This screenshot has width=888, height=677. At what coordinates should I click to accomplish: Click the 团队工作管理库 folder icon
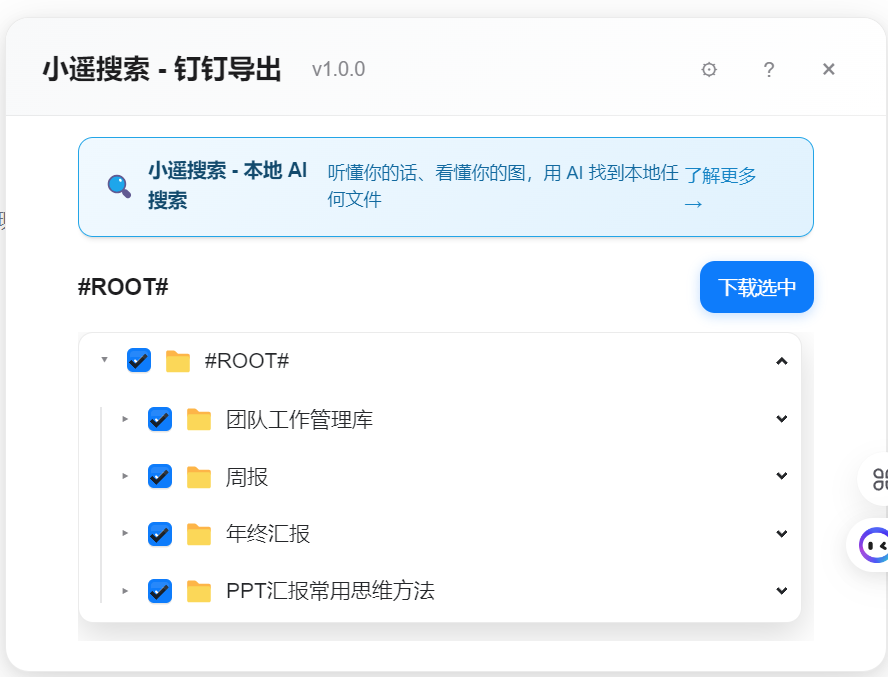[199, 420]
